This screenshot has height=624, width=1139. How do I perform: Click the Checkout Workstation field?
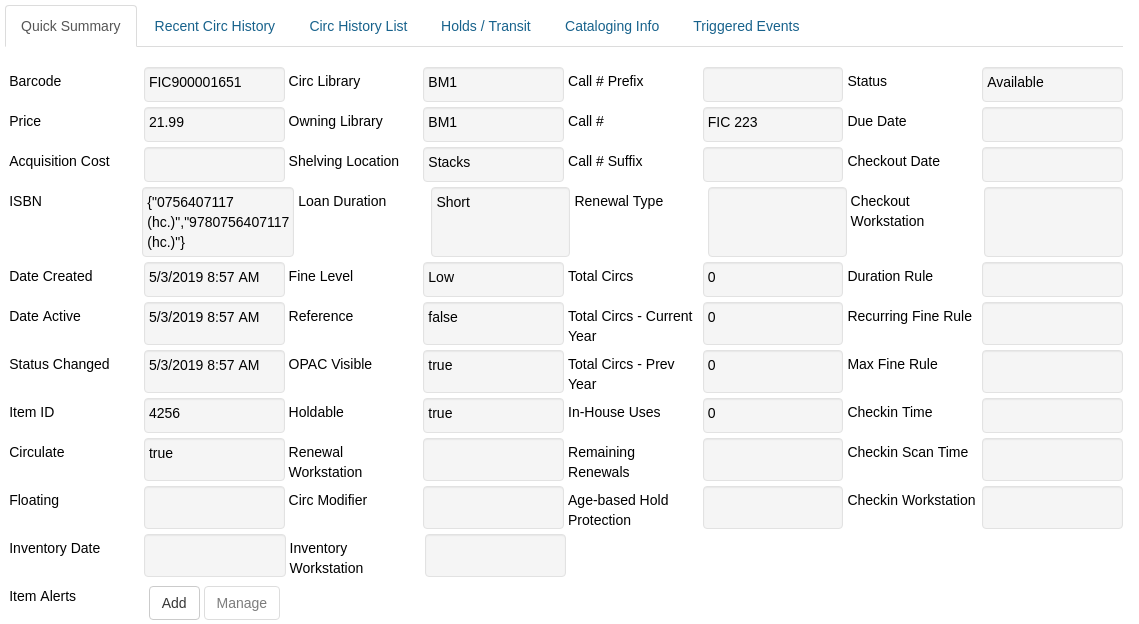tap(1051, 221)
